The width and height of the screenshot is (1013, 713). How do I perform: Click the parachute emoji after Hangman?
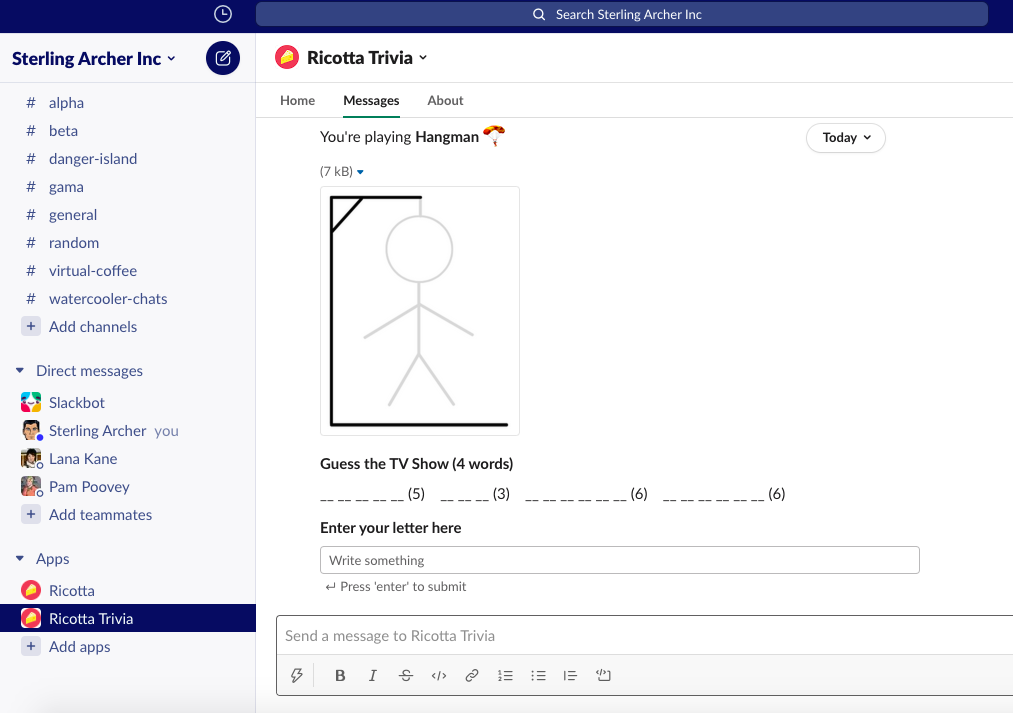[494, 136]
